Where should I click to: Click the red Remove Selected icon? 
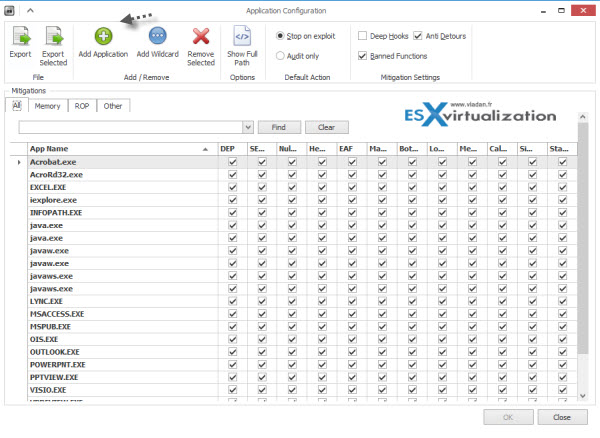point(201,38)
